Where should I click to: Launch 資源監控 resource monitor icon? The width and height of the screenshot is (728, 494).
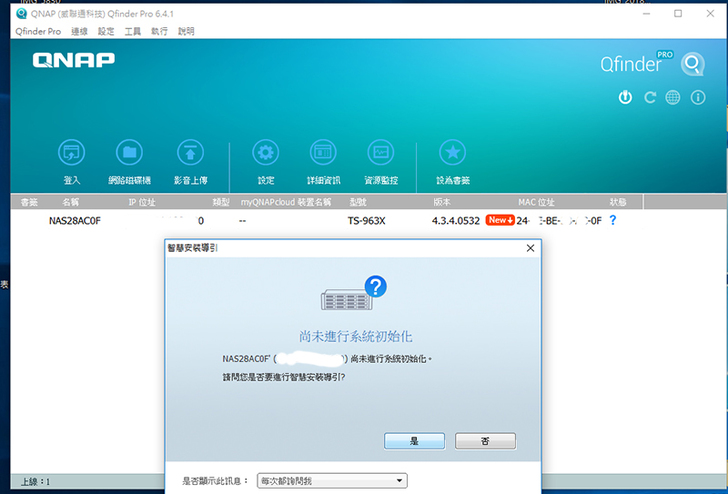(381, 153)
